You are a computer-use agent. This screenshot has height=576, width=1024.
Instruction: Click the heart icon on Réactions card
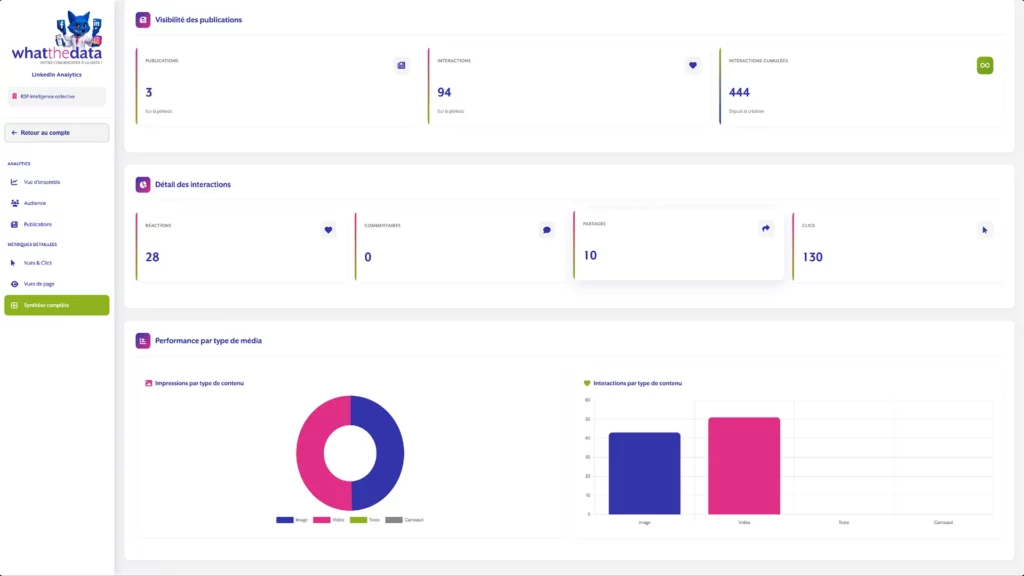pyautogui.click(x=328, y=230)
